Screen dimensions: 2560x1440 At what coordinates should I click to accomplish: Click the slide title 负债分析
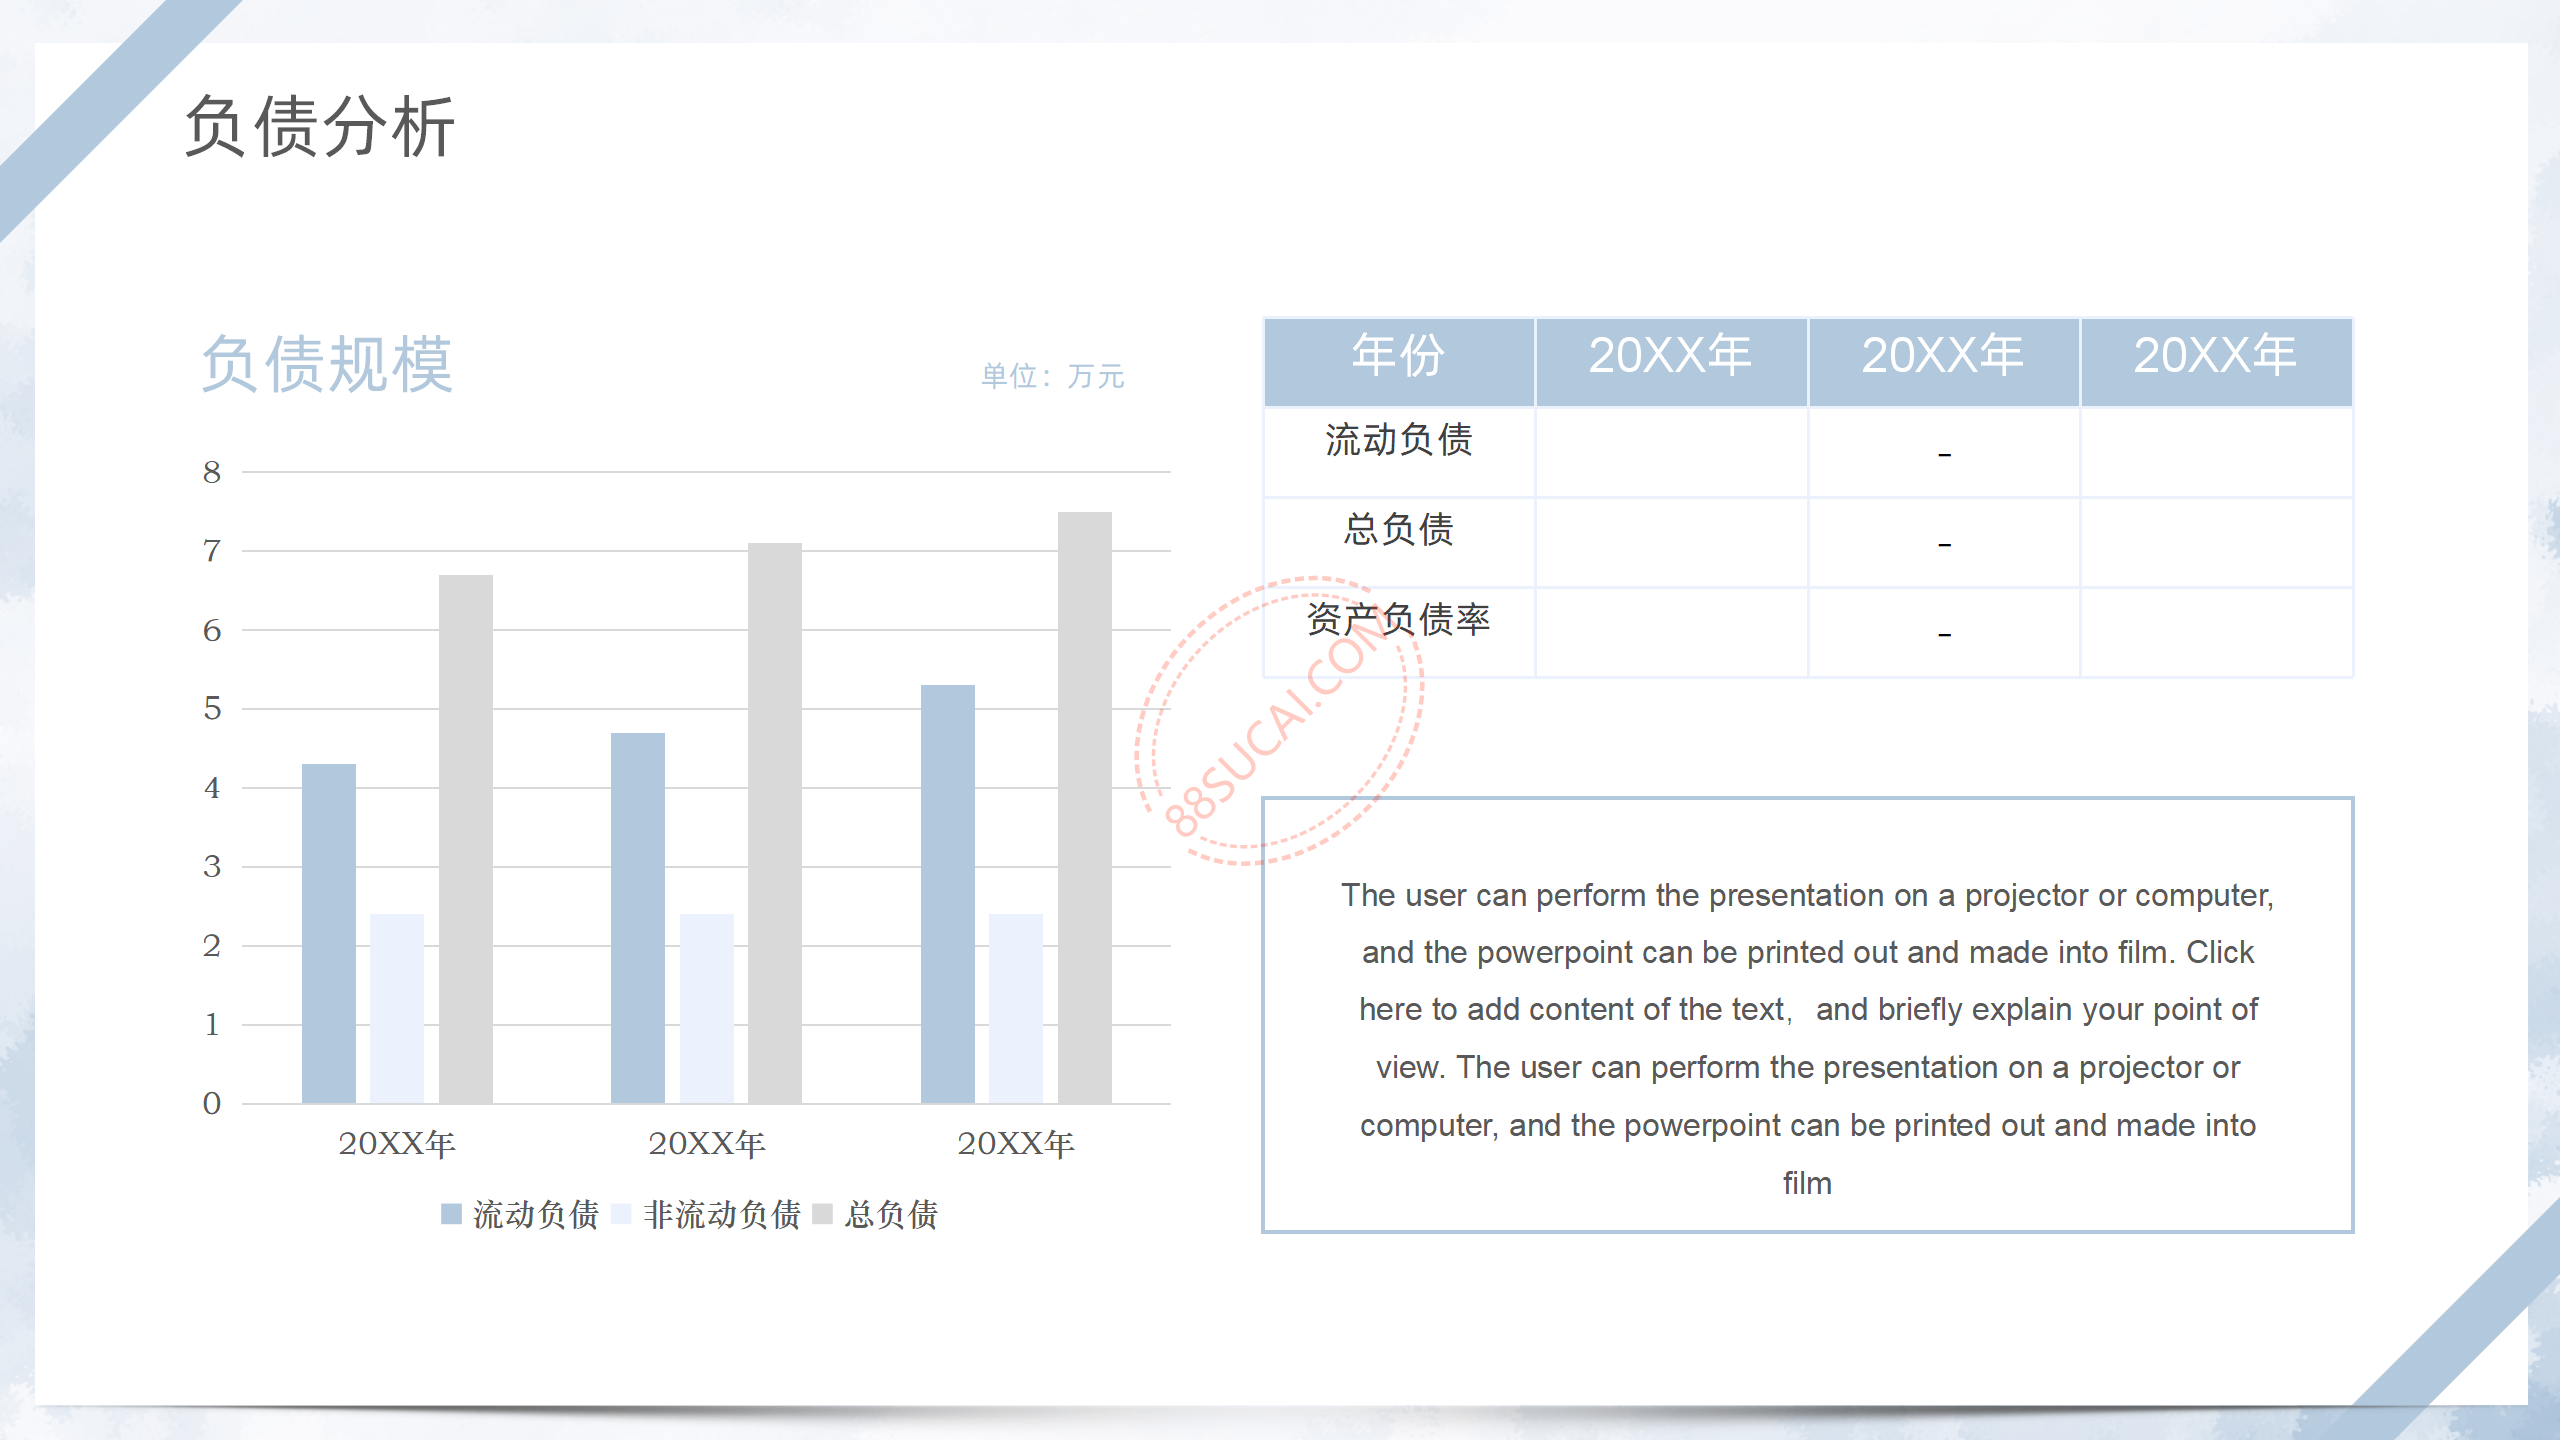tap(320, 126)
